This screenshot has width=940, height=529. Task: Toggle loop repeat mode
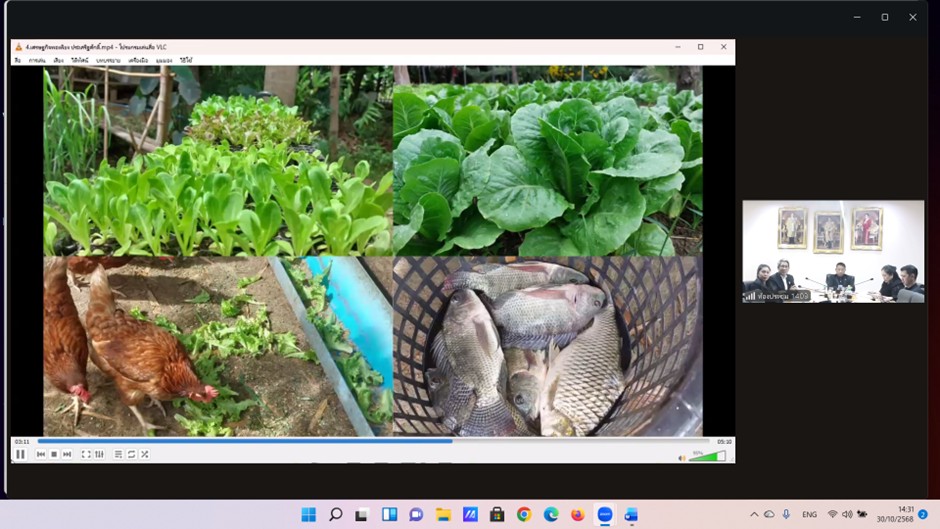pos(131,454)
